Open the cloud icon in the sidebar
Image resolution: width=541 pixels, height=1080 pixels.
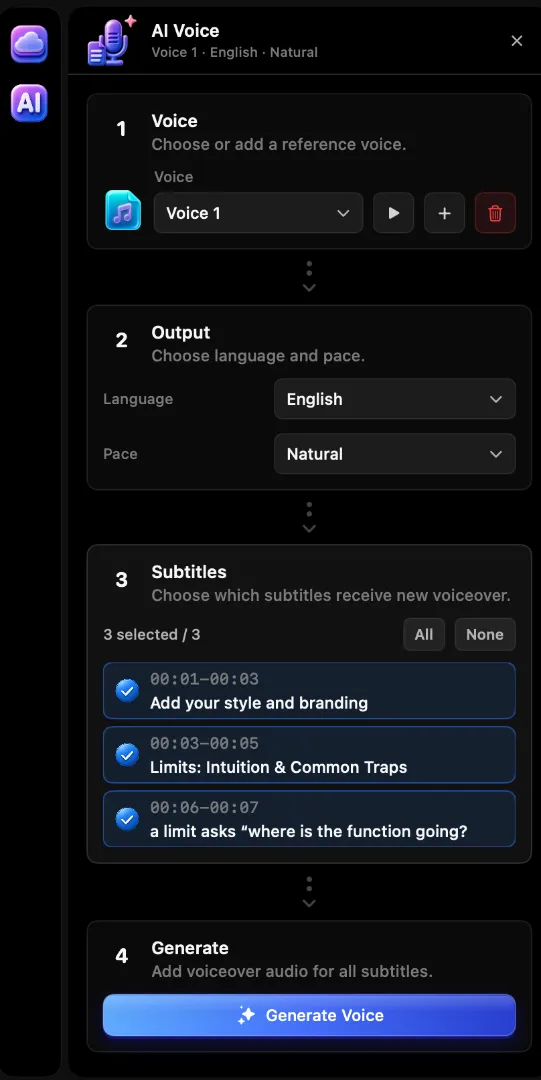[29, 43]
